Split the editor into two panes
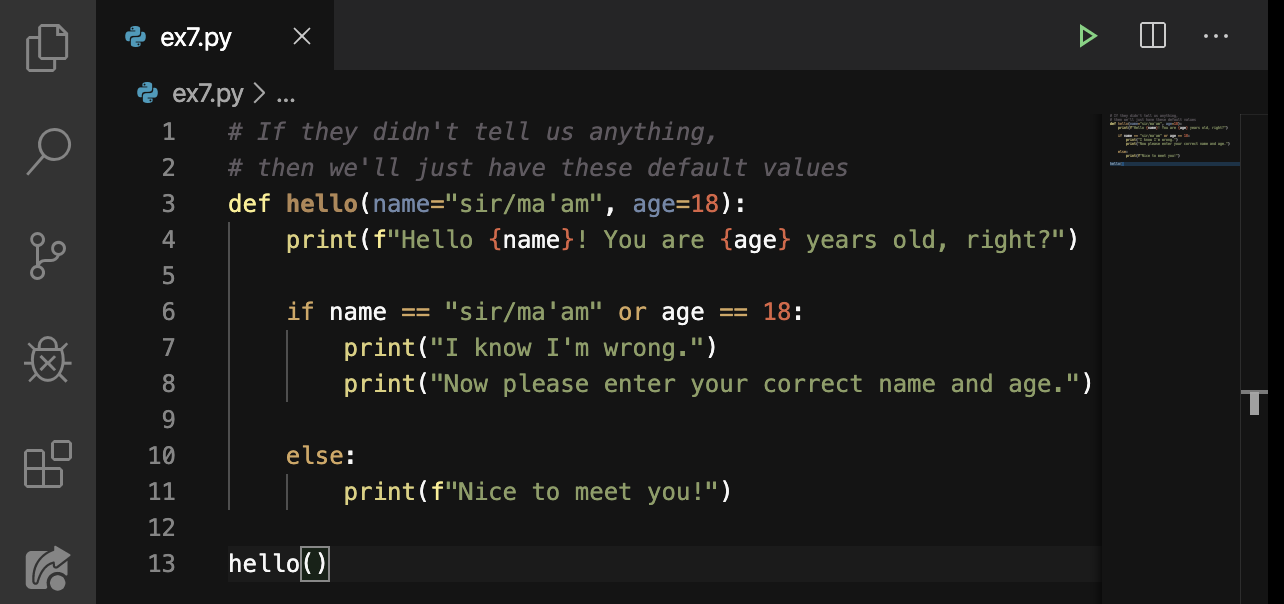 [x=1152, y=35]
